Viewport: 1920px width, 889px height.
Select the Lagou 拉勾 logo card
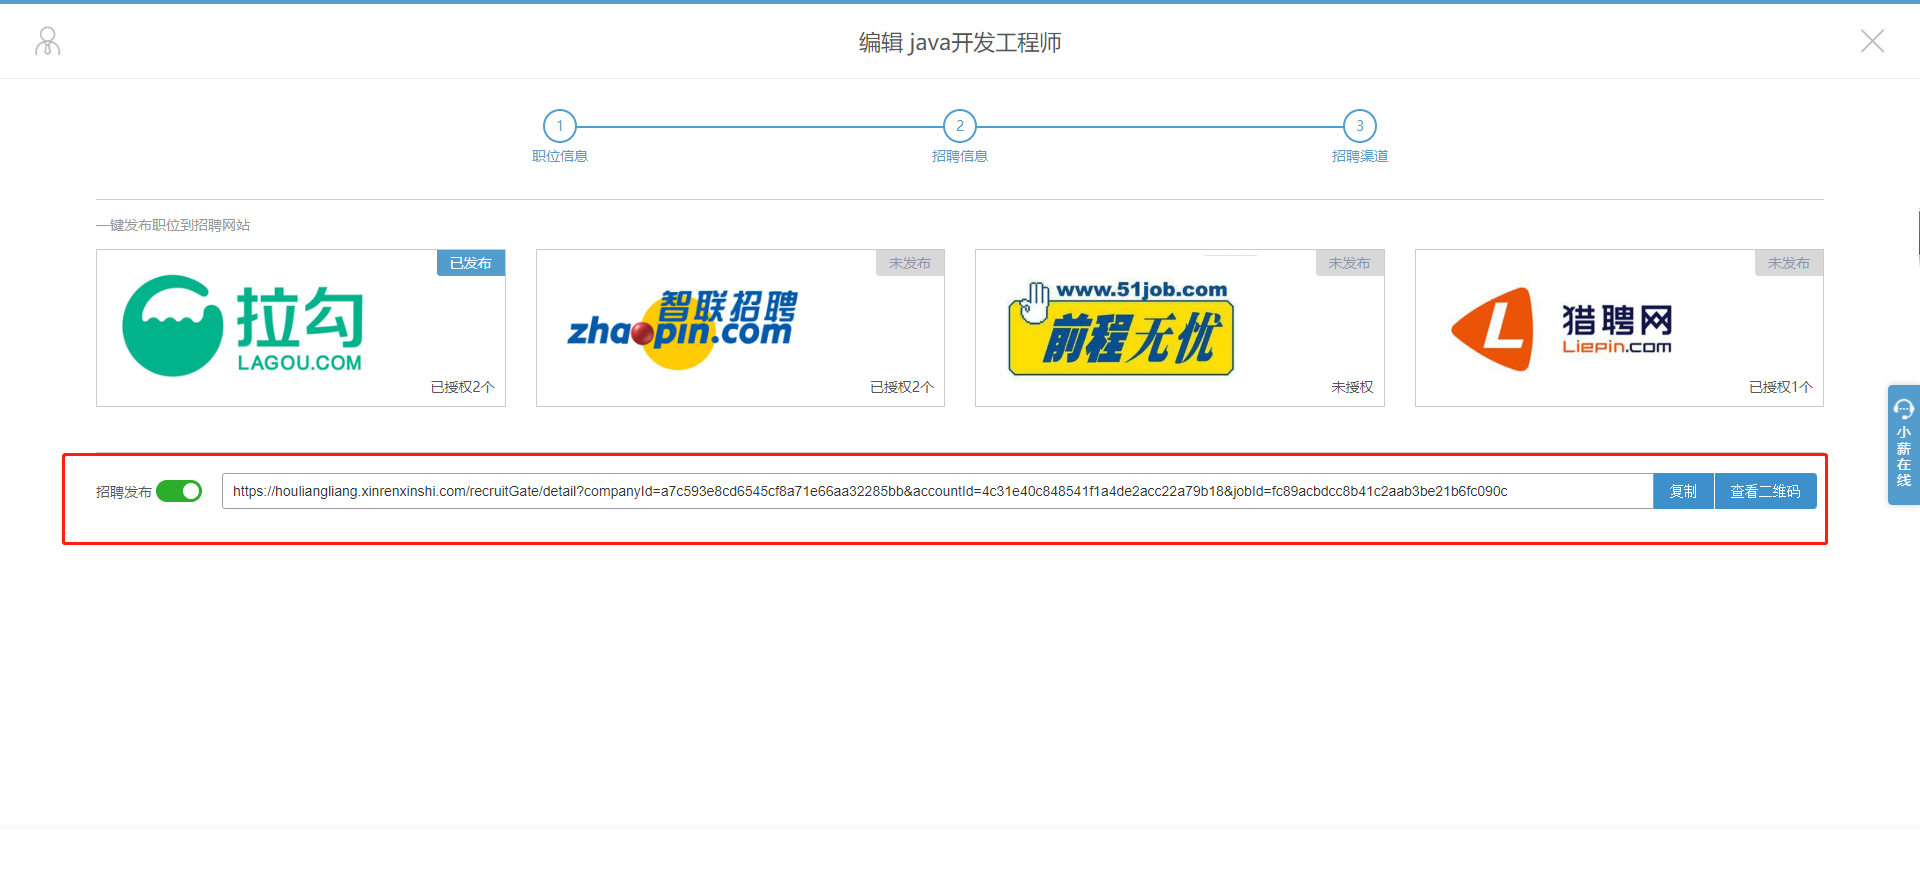[x=301, y=328]
